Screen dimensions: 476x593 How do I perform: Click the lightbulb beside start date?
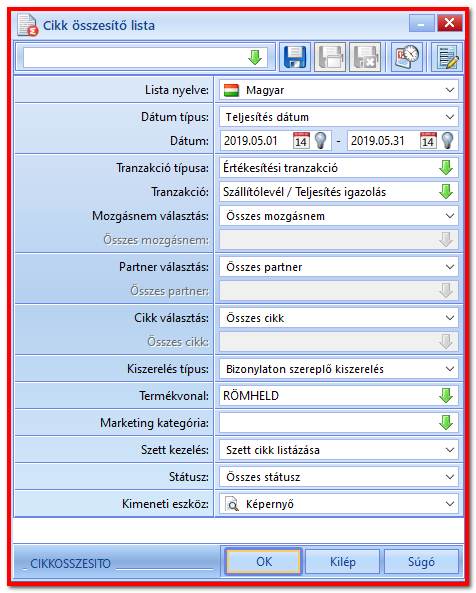click(320, 141)
